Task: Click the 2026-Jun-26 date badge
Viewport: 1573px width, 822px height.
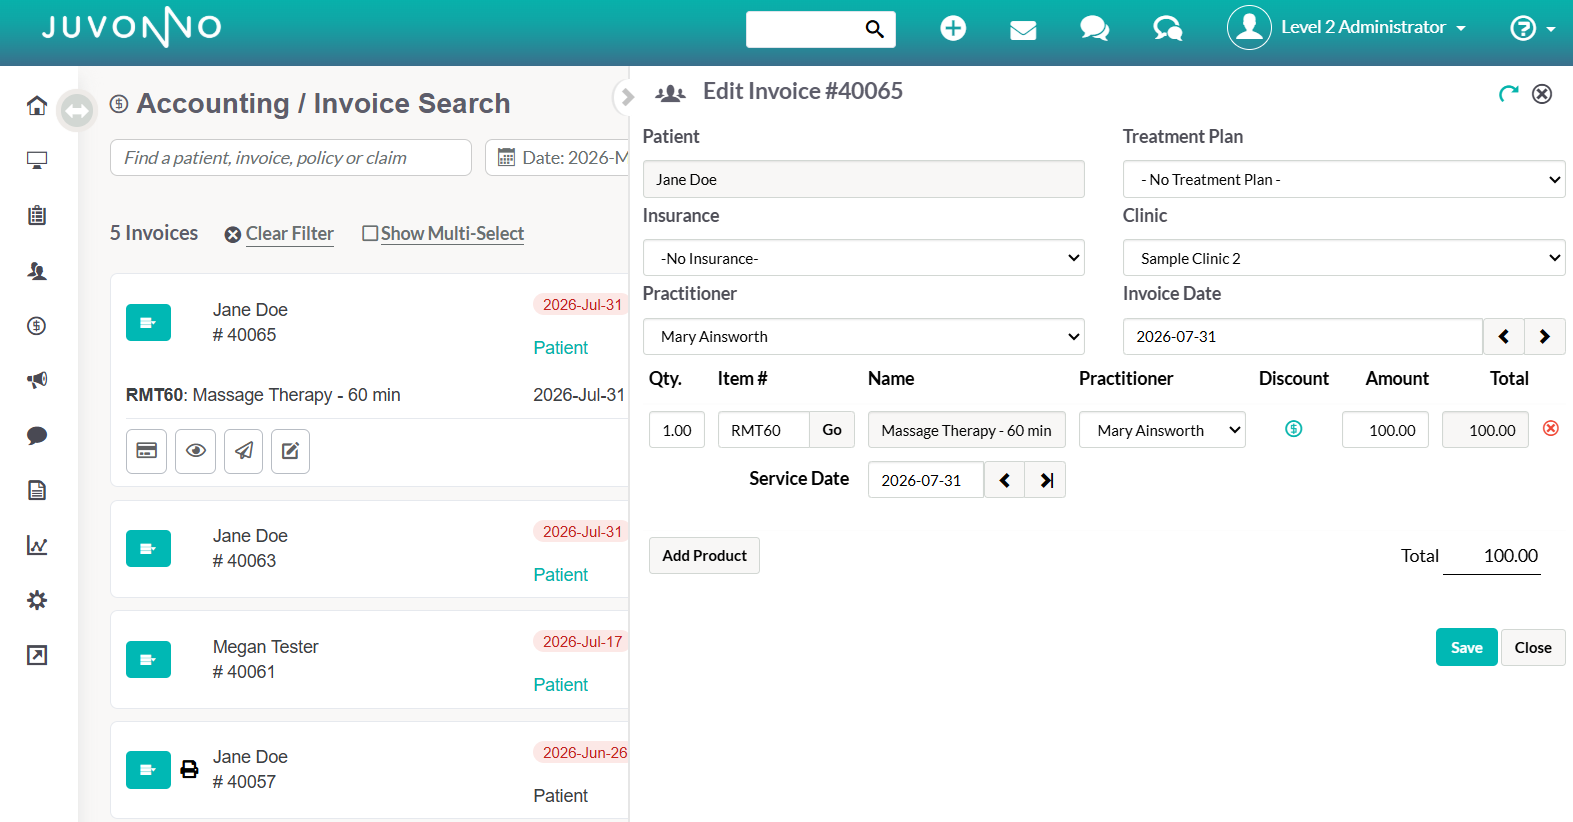Action: [x=584, y=753]
